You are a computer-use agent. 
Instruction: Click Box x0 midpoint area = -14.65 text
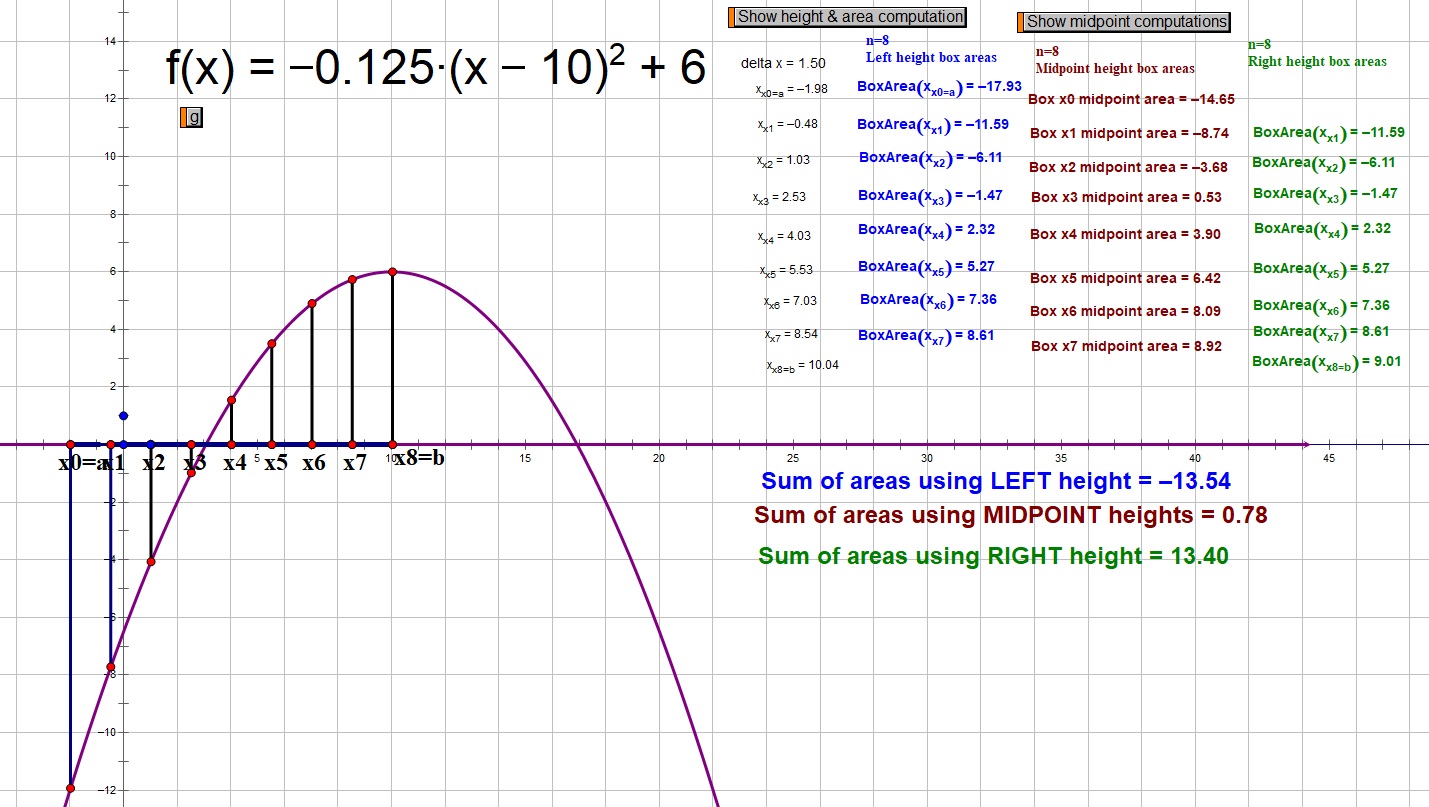[x=1131, y=99]
